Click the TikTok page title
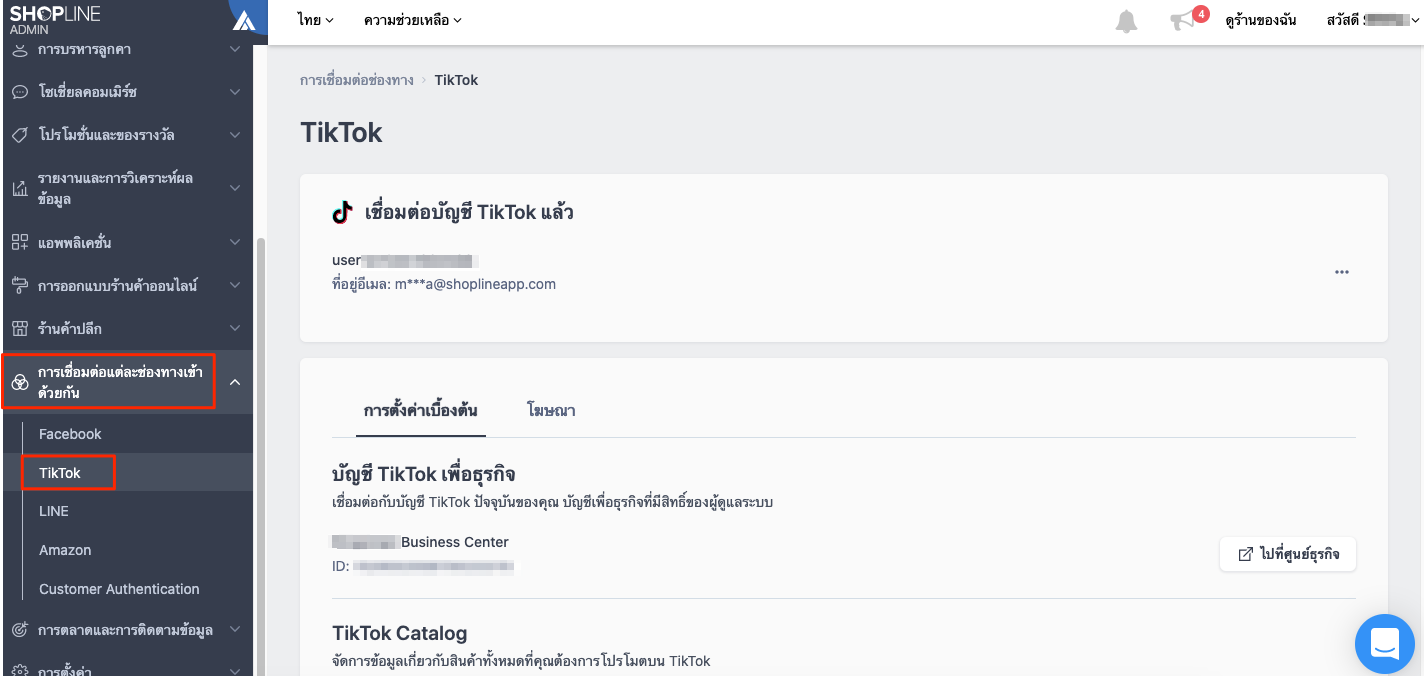The height and width of the screenshot is (676, 1424). (341, 132)
